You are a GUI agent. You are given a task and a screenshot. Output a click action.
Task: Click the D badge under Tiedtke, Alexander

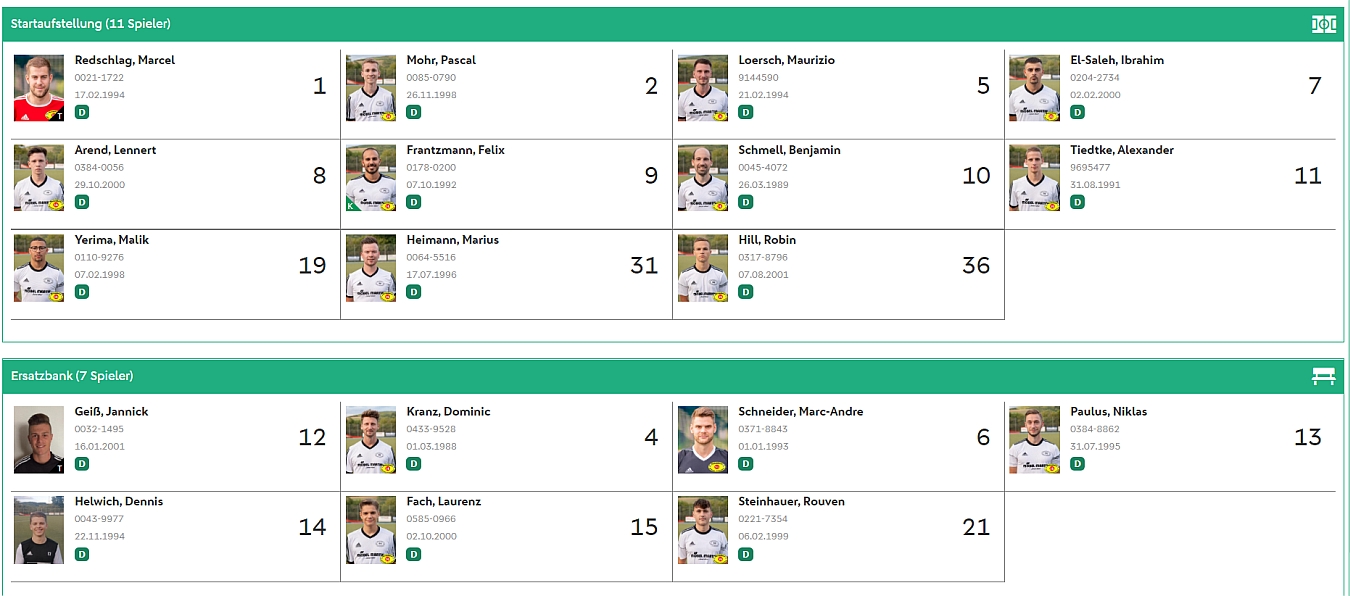(1077, 202)
